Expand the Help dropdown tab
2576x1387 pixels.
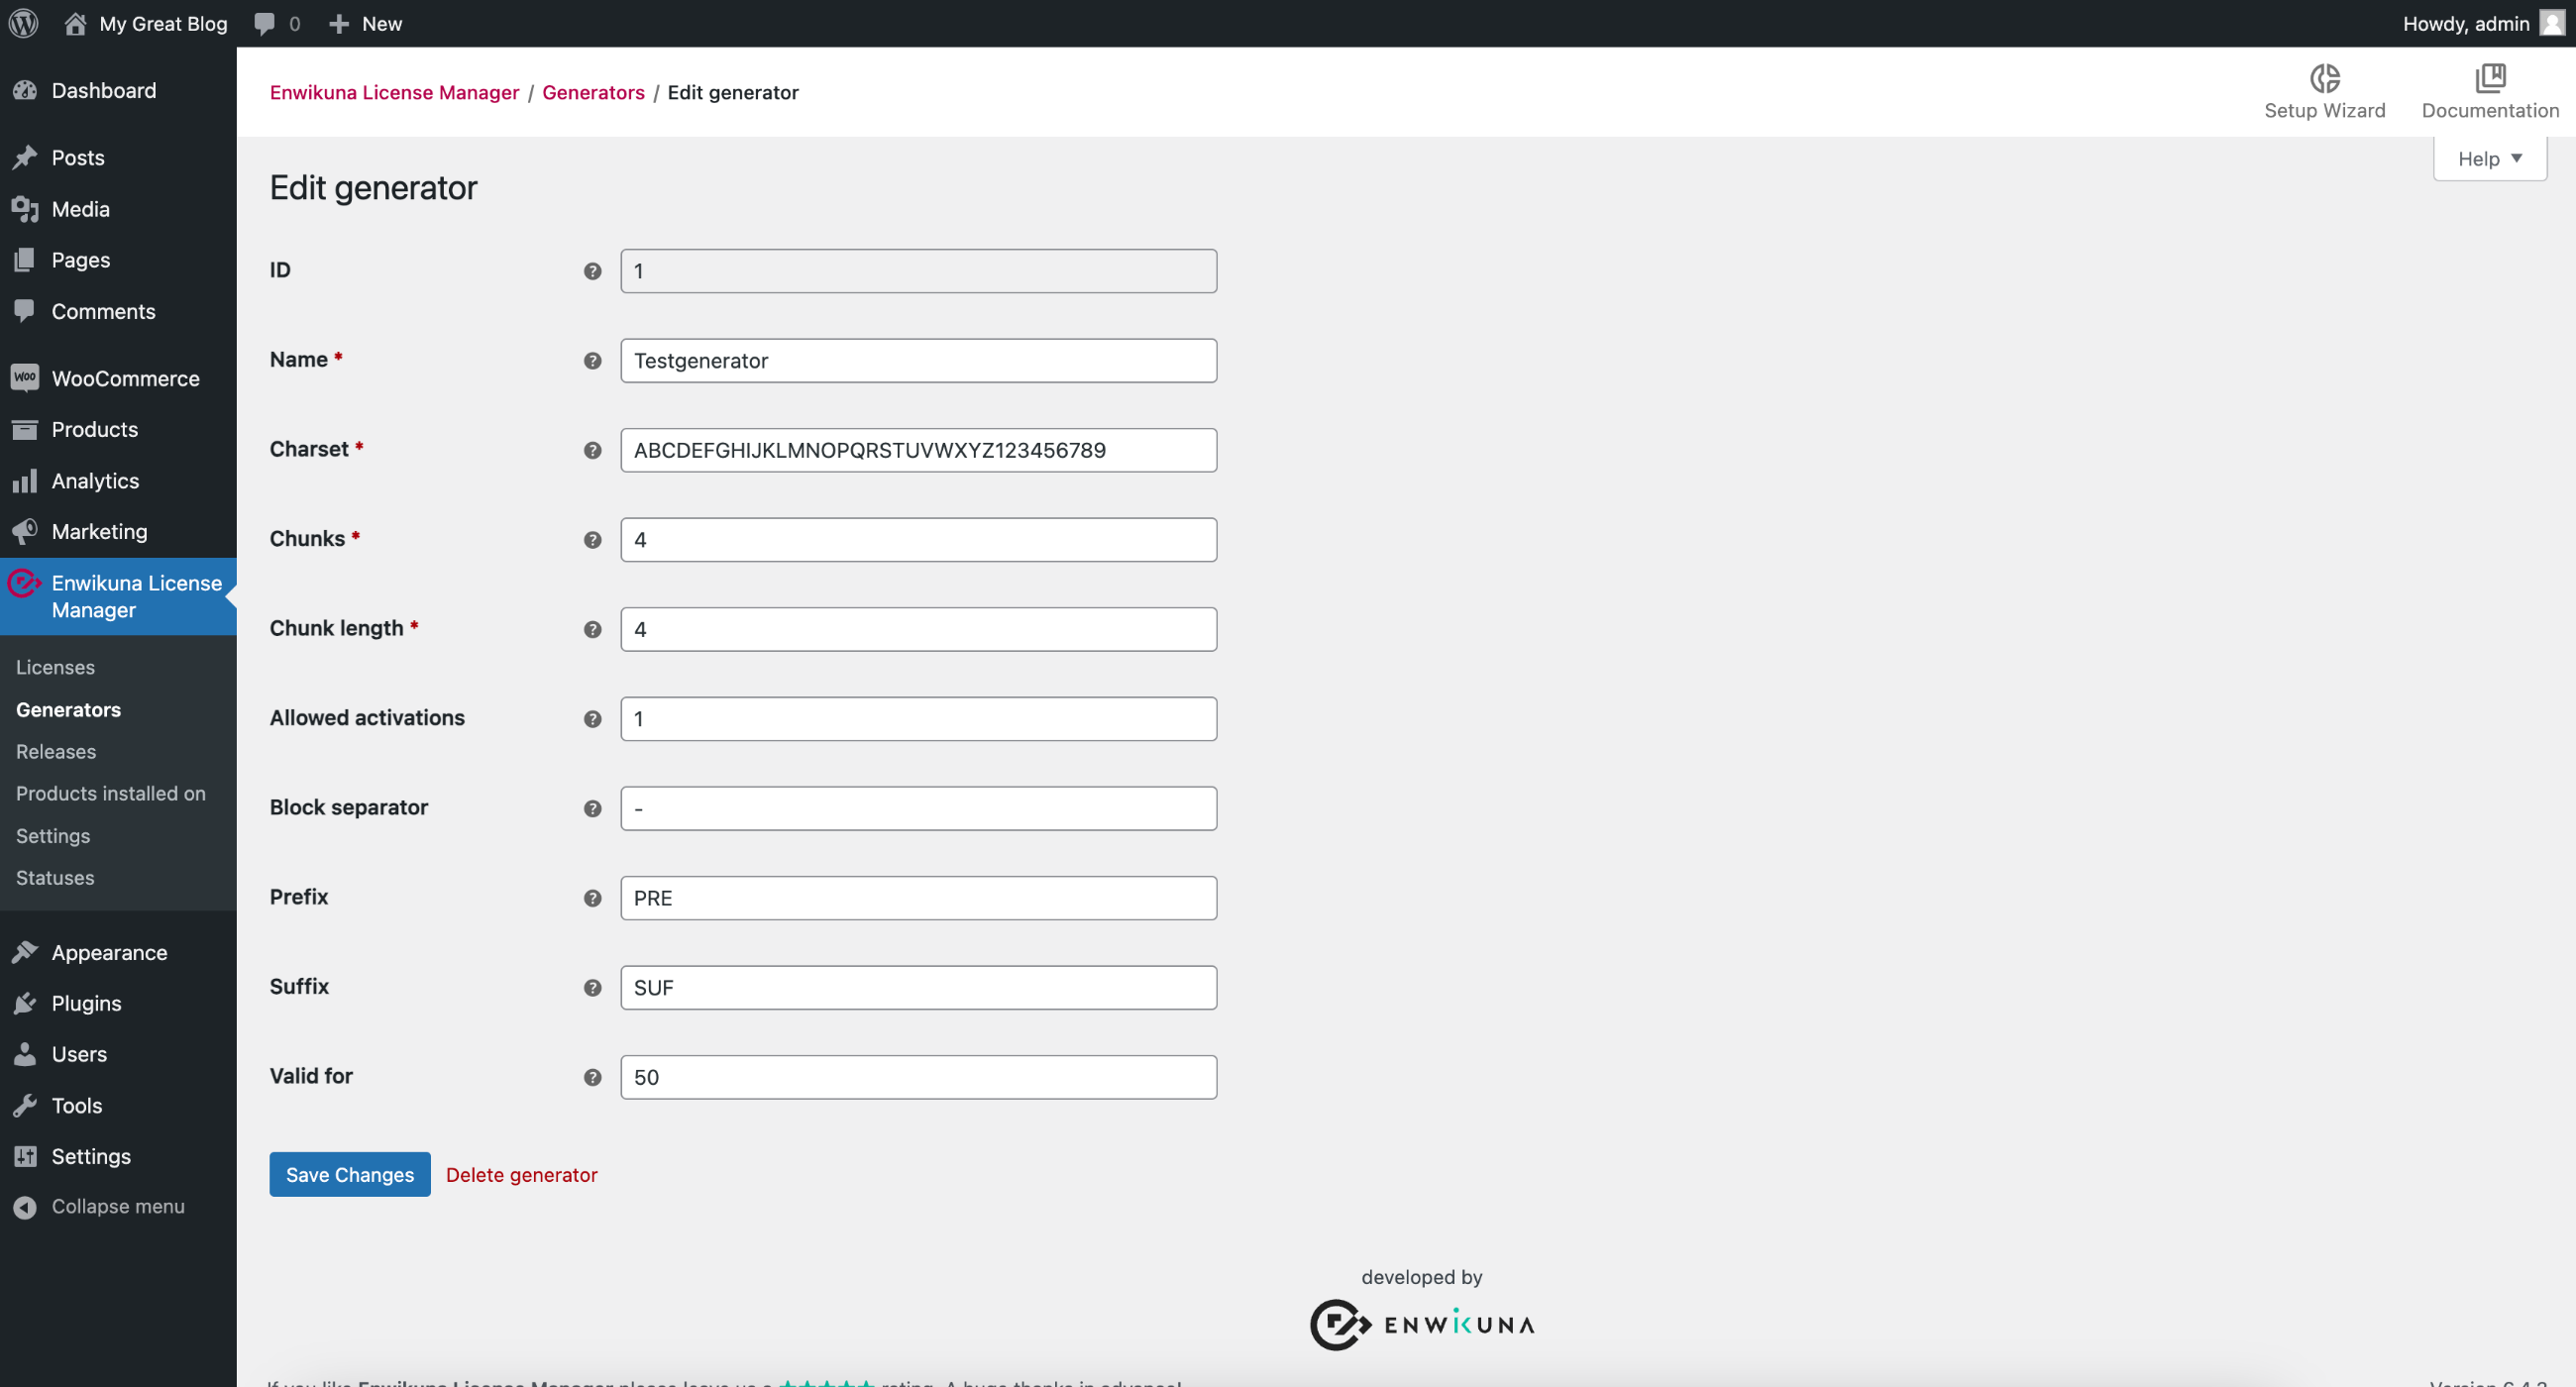tap(2489, 159)
